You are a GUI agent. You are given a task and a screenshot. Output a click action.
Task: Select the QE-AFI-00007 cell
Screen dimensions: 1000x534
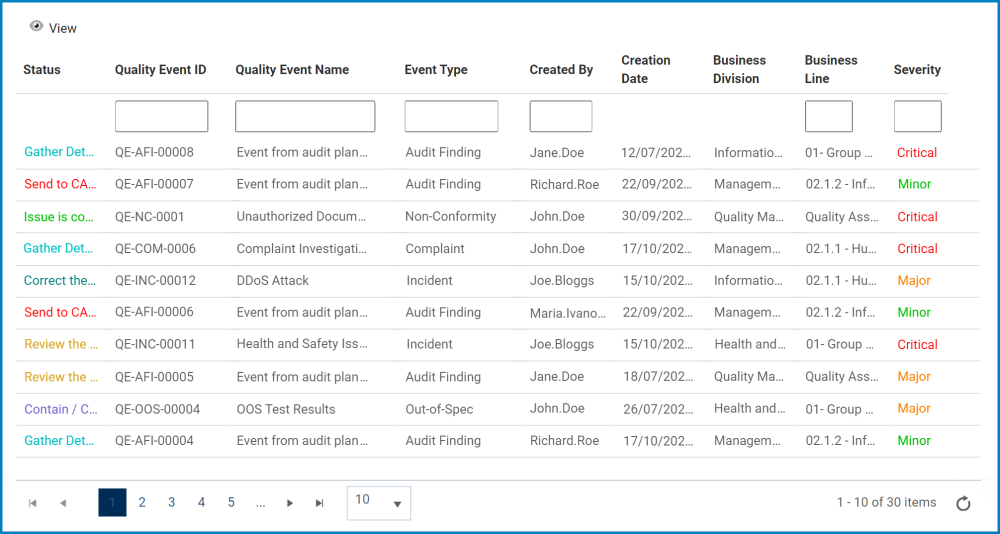pyautogui.click(x=154, y=184)
